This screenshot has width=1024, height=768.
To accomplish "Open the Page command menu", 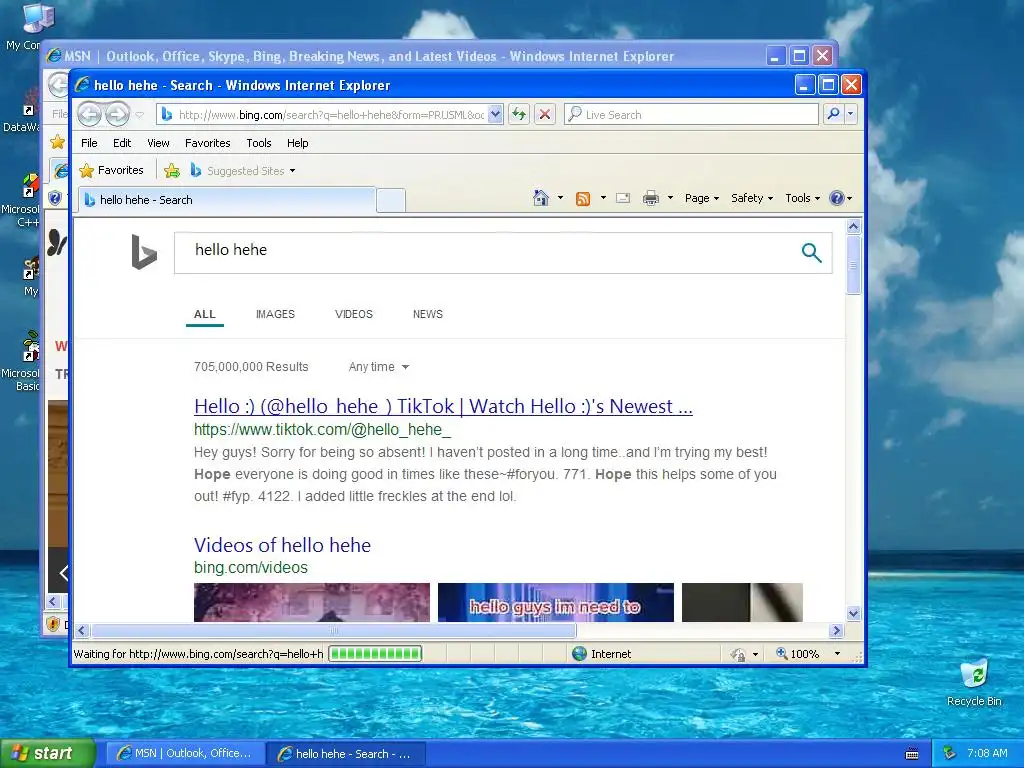I will point(701,198).
